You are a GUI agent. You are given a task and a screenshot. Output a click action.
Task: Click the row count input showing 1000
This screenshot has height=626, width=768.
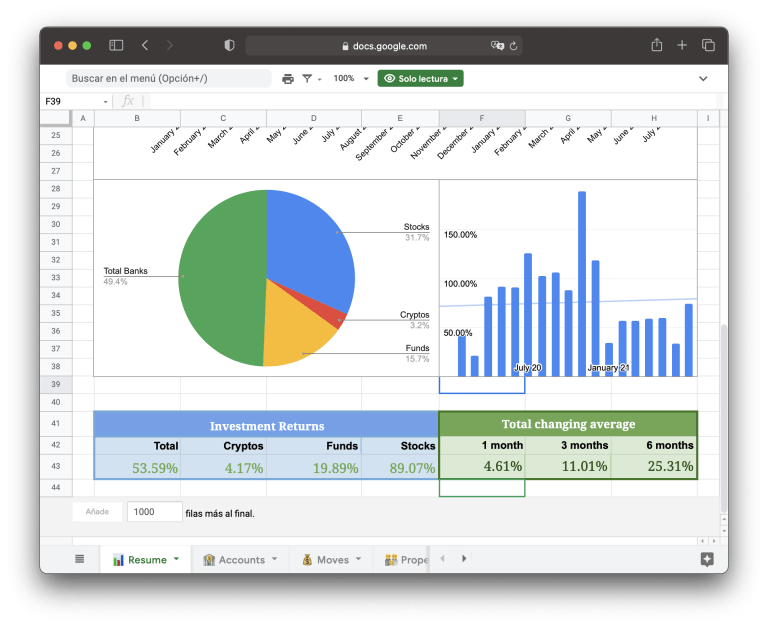point(153,512)
